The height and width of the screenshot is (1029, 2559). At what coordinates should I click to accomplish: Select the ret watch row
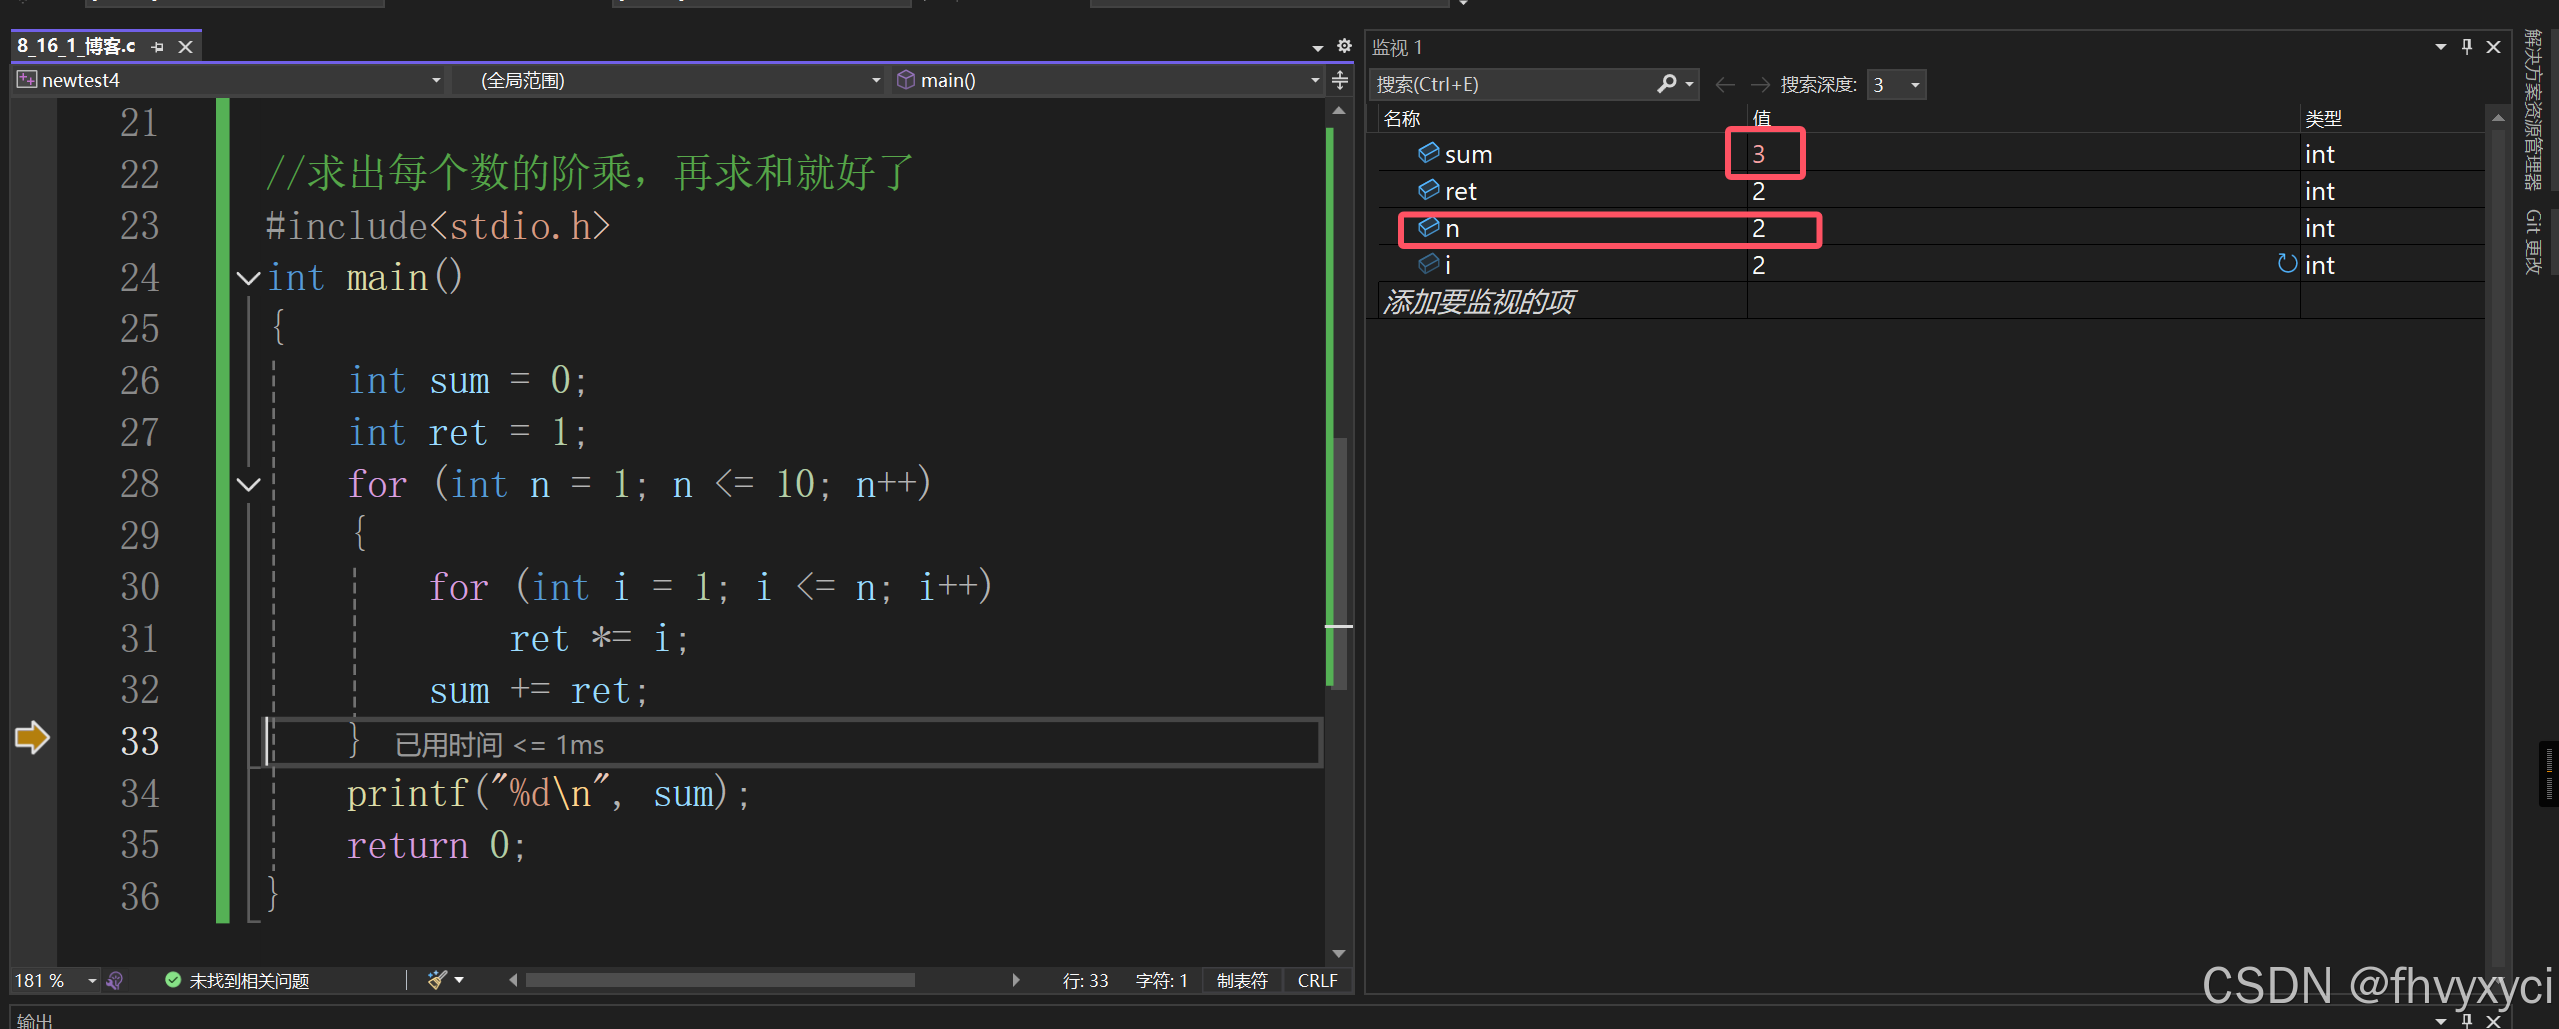(1930, 191)
